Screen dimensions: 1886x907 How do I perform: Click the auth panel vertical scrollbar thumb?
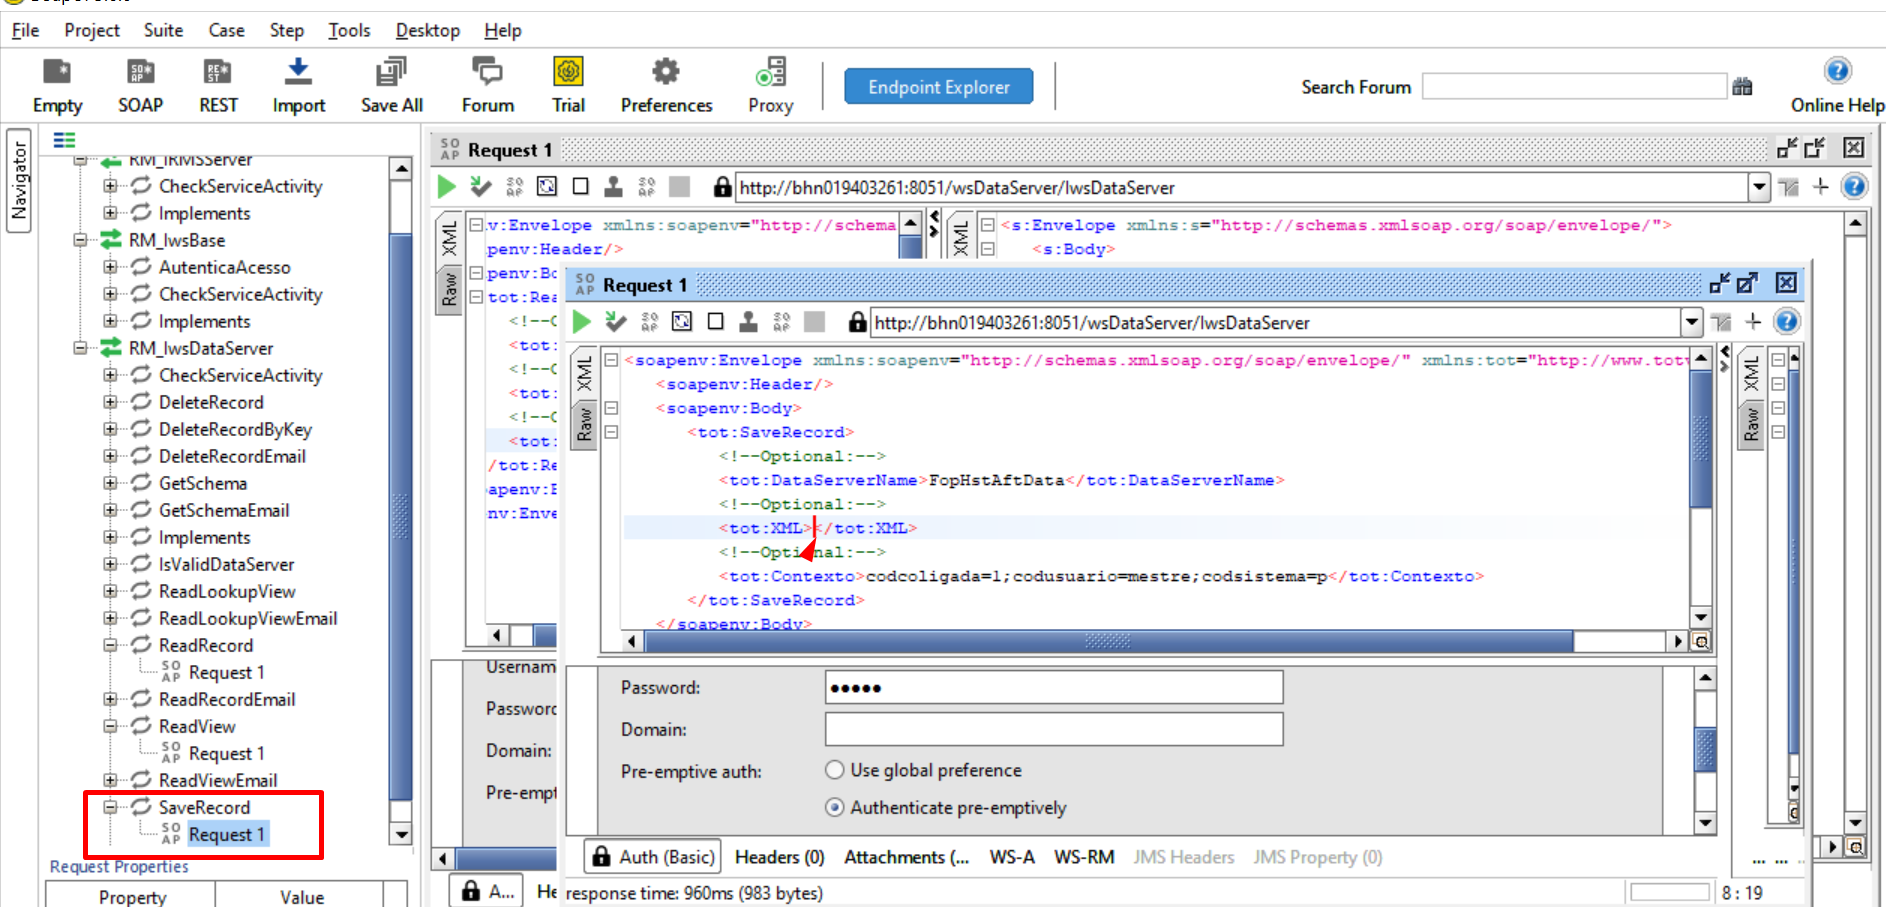point(1705,750)
